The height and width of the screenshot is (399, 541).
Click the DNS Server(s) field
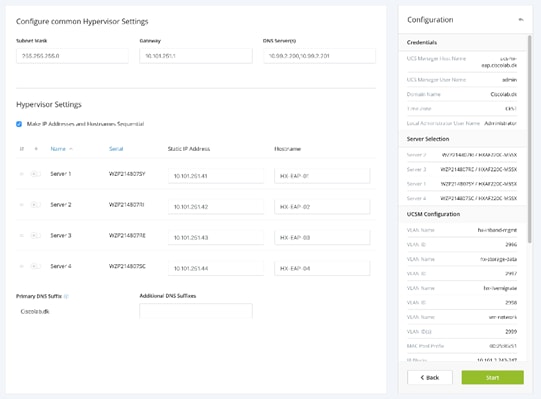pyautogui.click(x=319, y=56)
